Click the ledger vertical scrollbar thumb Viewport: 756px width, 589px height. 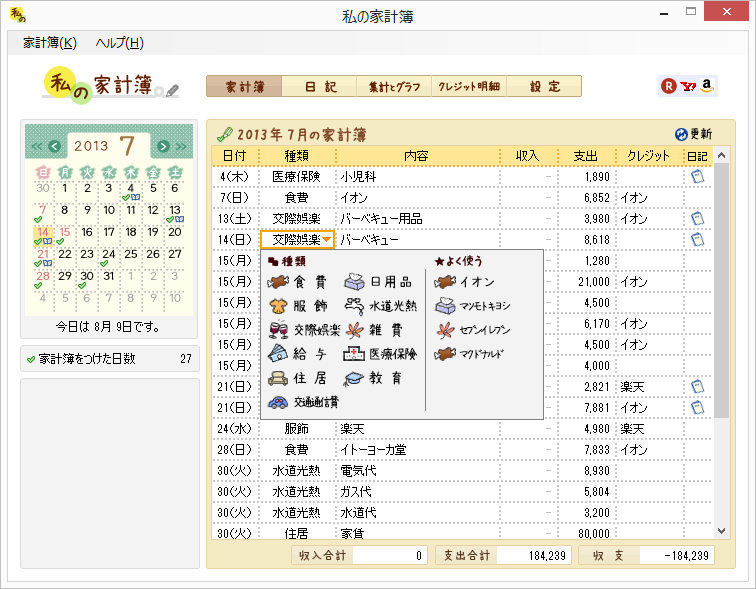pos(721,291)
